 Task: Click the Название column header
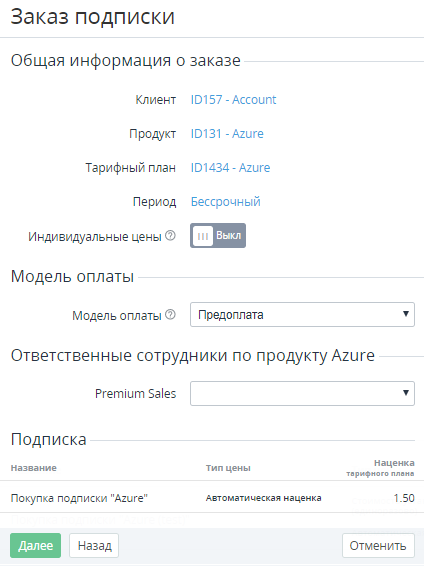point(34,468)
